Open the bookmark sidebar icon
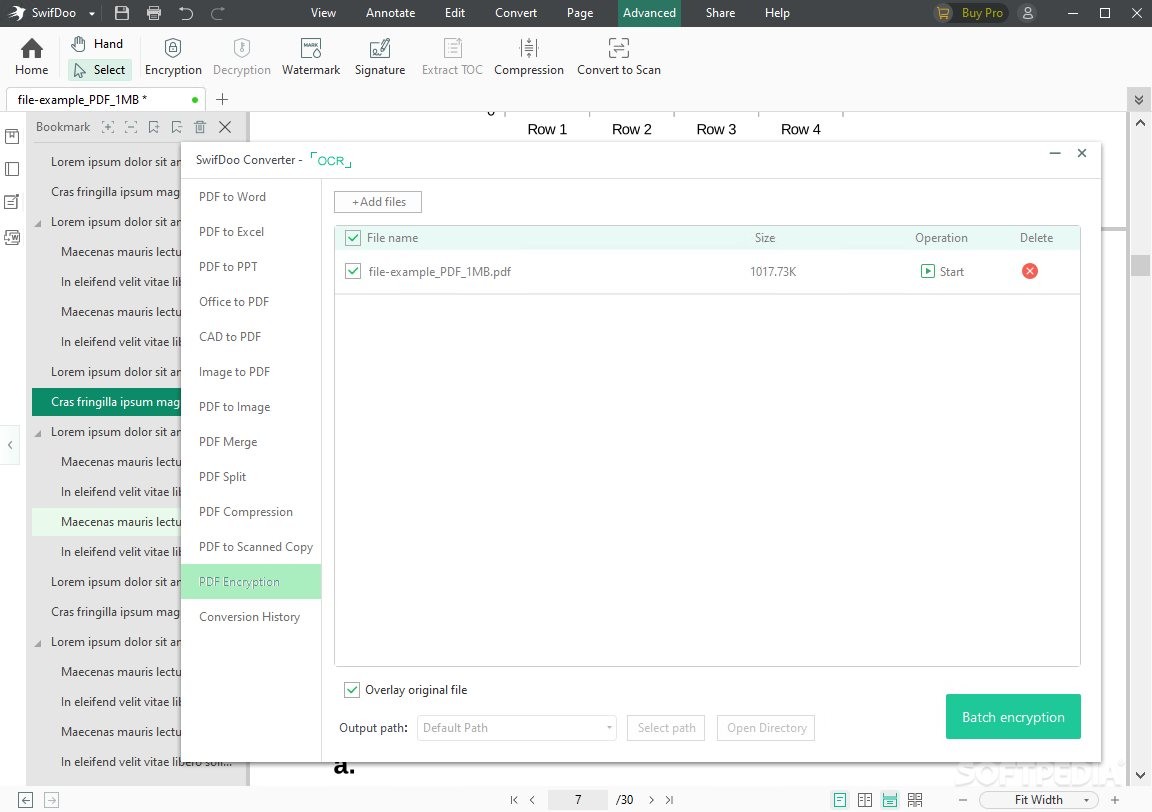Viewport: 1152px width, 812px height. pos(12,137)
